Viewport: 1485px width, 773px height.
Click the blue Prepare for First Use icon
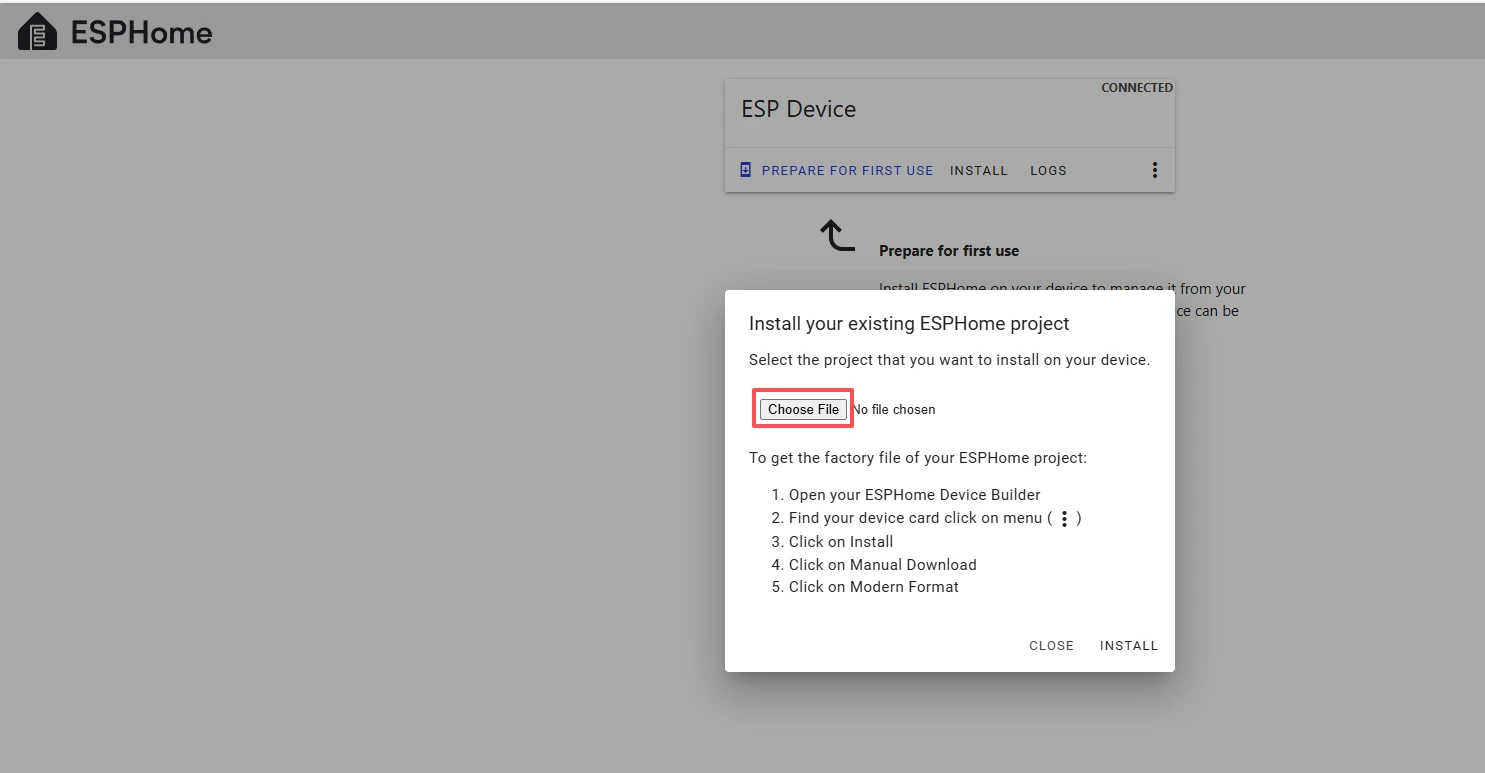point(745,170)
